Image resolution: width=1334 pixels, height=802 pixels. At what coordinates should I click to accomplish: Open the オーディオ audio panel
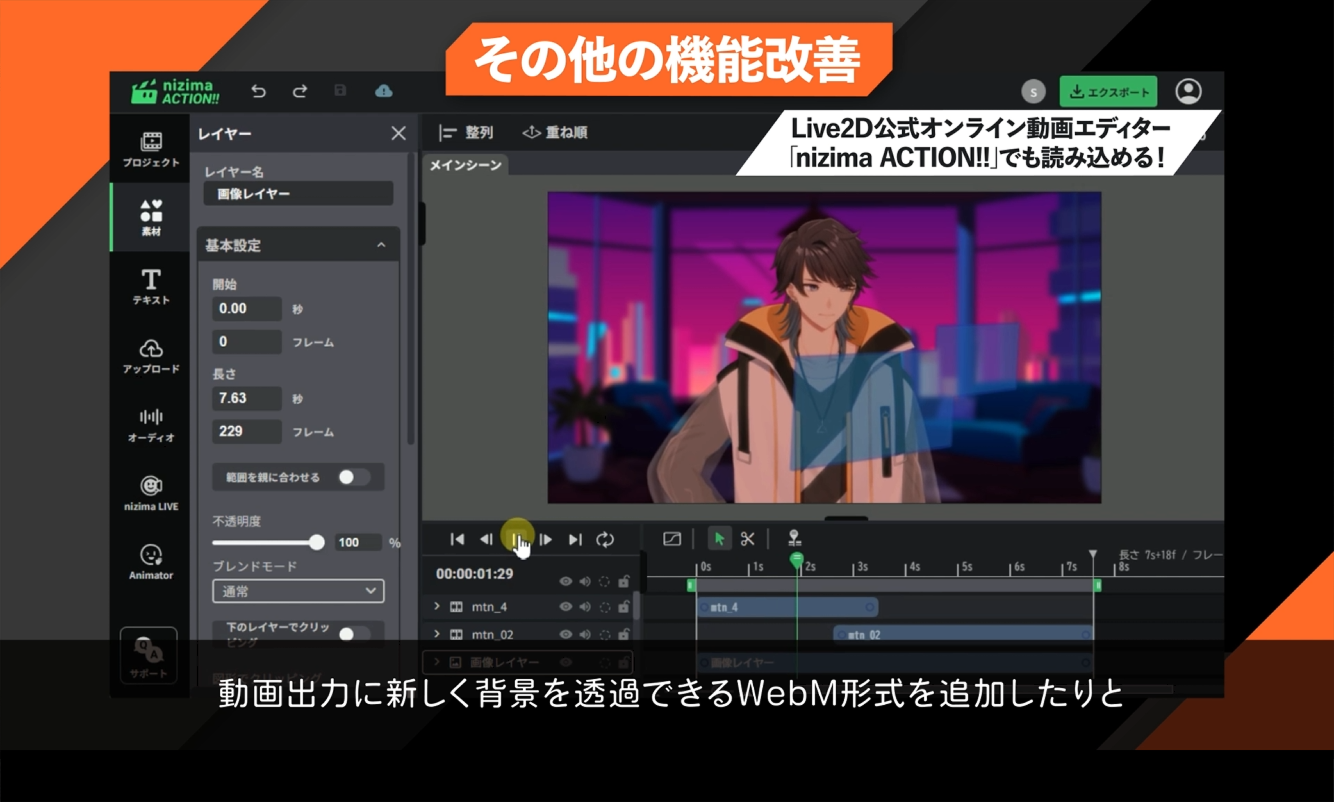tap(151, 425)
